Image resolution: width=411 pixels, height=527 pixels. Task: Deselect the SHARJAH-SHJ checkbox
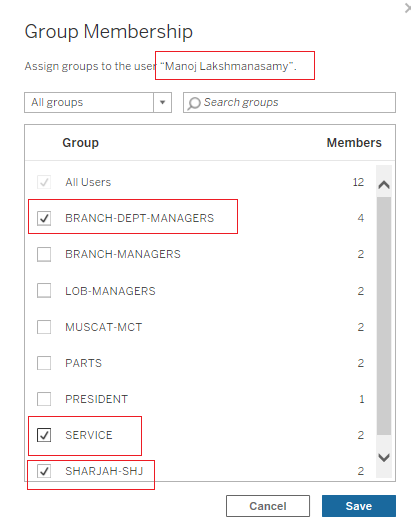44,471
